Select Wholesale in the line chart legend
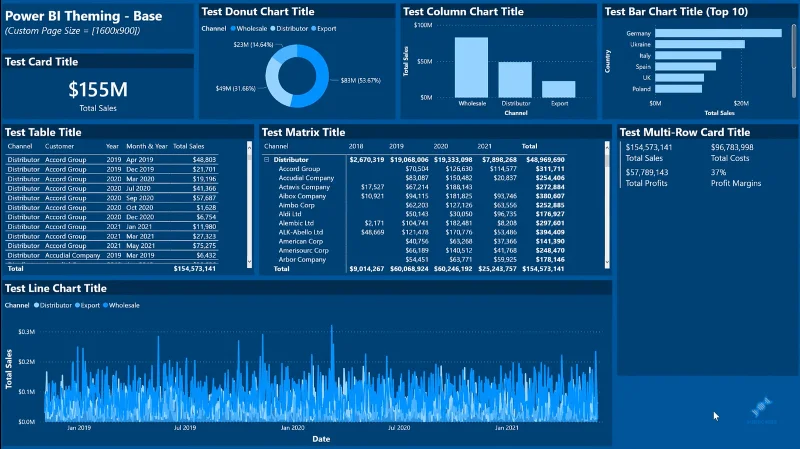 tap(121, 305)
